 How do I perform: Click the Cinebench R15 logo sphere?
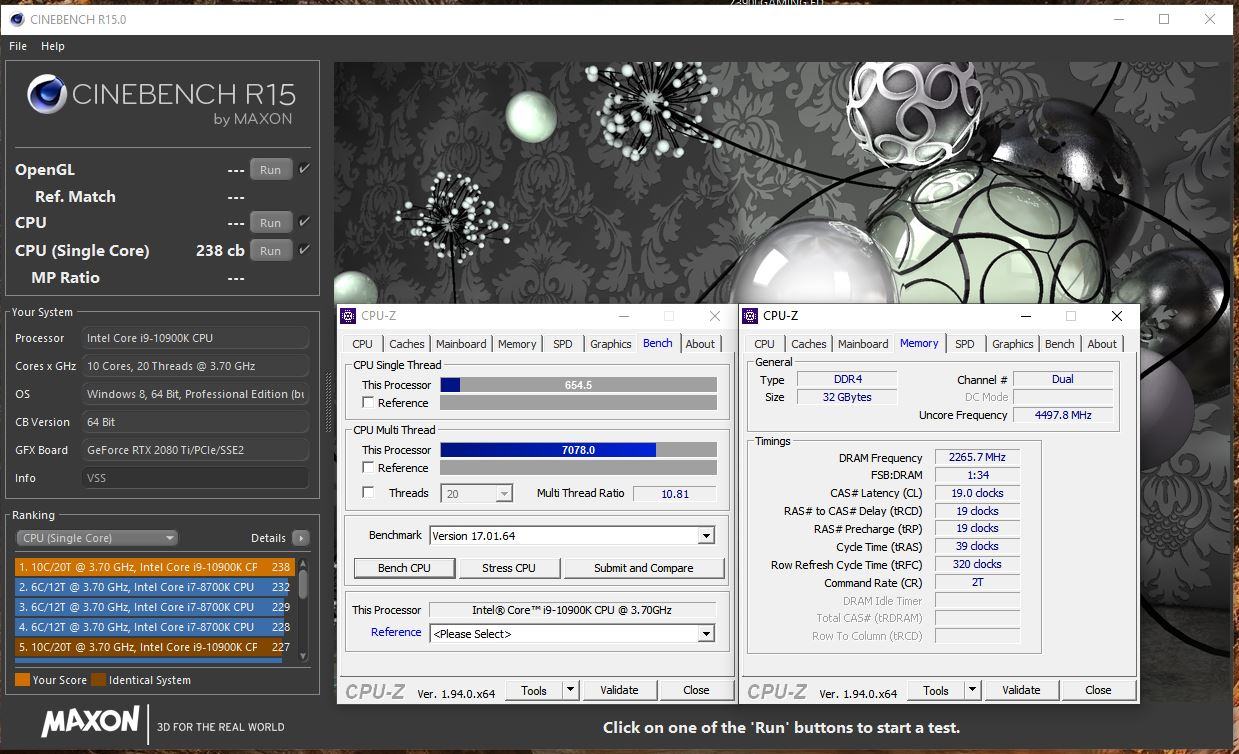(x=47, y=96)
